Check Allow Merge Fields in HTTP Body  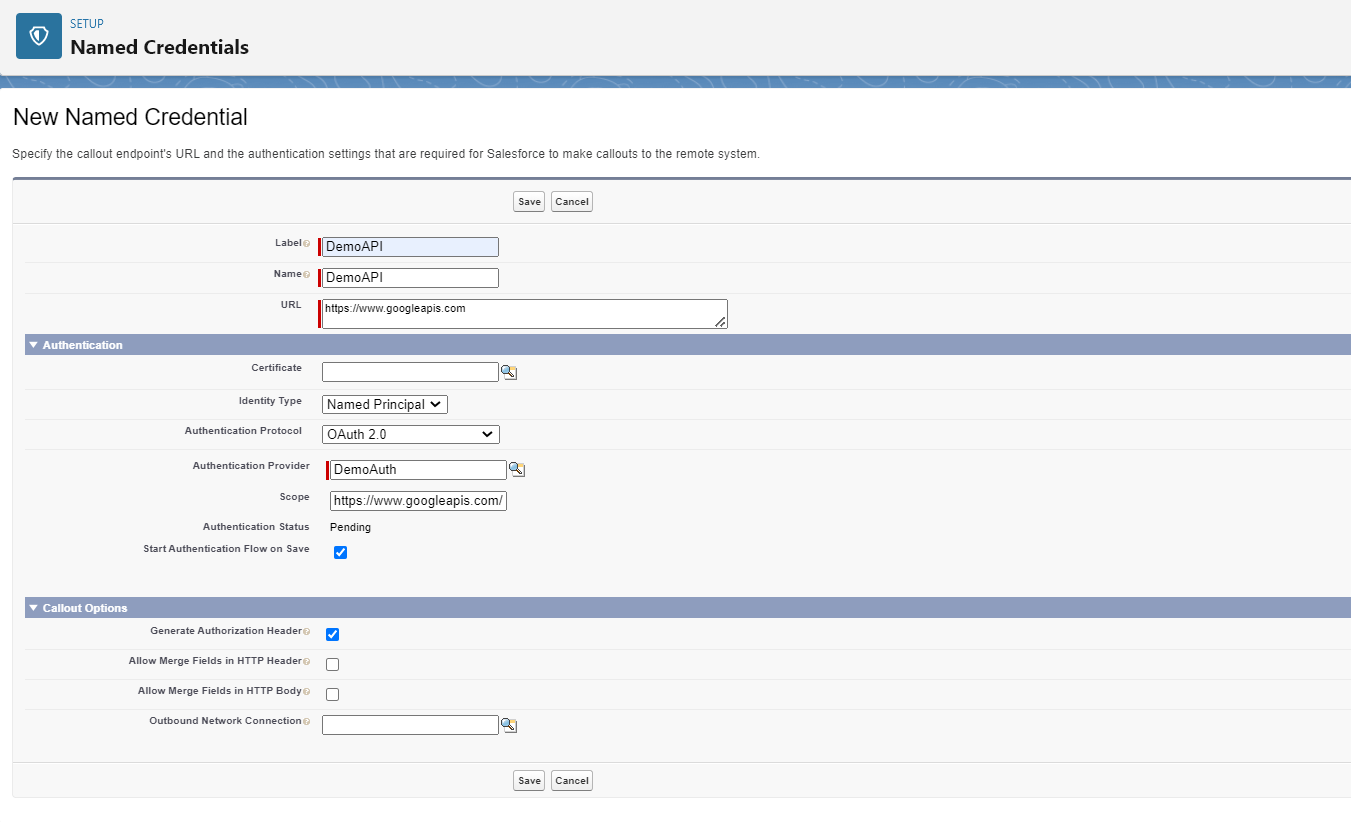pyautogui.click(x=333, y=694)
